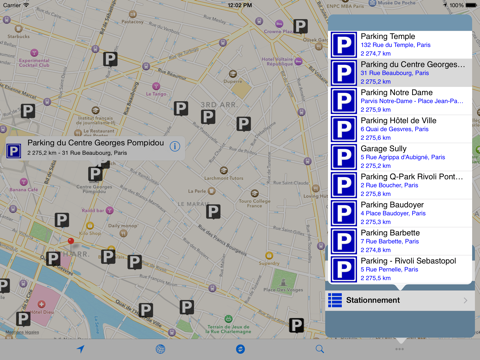Tap the current location arrow icon
480x360 pixels.
[x=80, y=349]
